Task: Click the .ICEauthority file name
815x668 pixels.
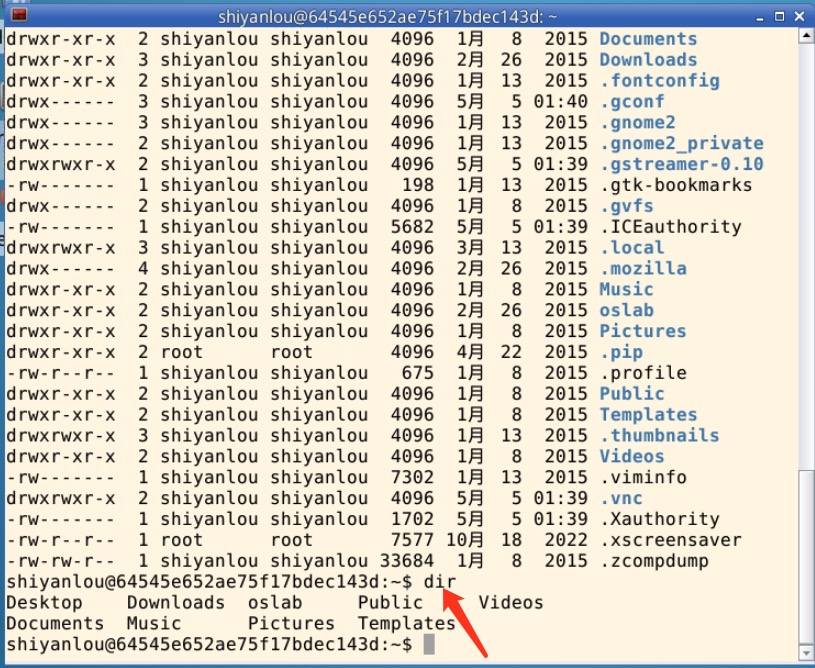Action: tap(670, 227)
